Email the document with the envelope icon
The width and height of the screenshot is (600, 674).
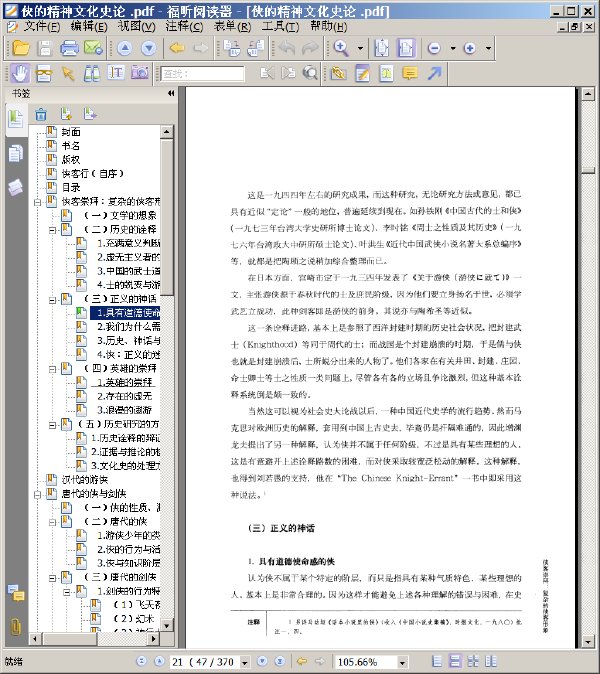pyautogui.click(x=93, y=48)
